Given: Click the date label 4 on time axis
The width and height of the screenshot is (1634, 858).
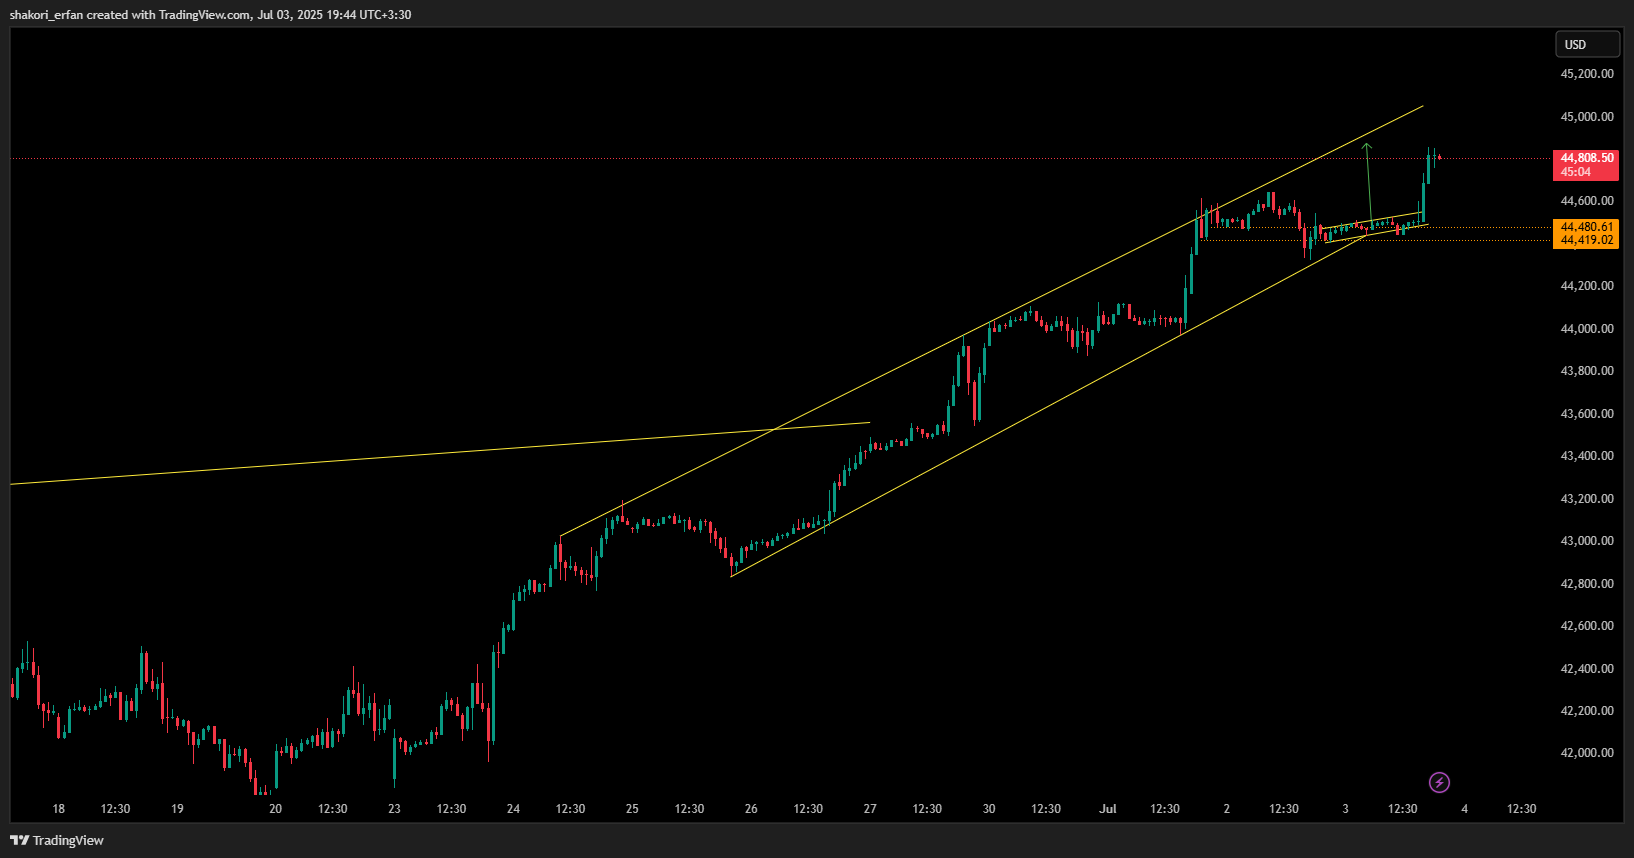Looking at the screenshot, I should (x=1464, y=809).
